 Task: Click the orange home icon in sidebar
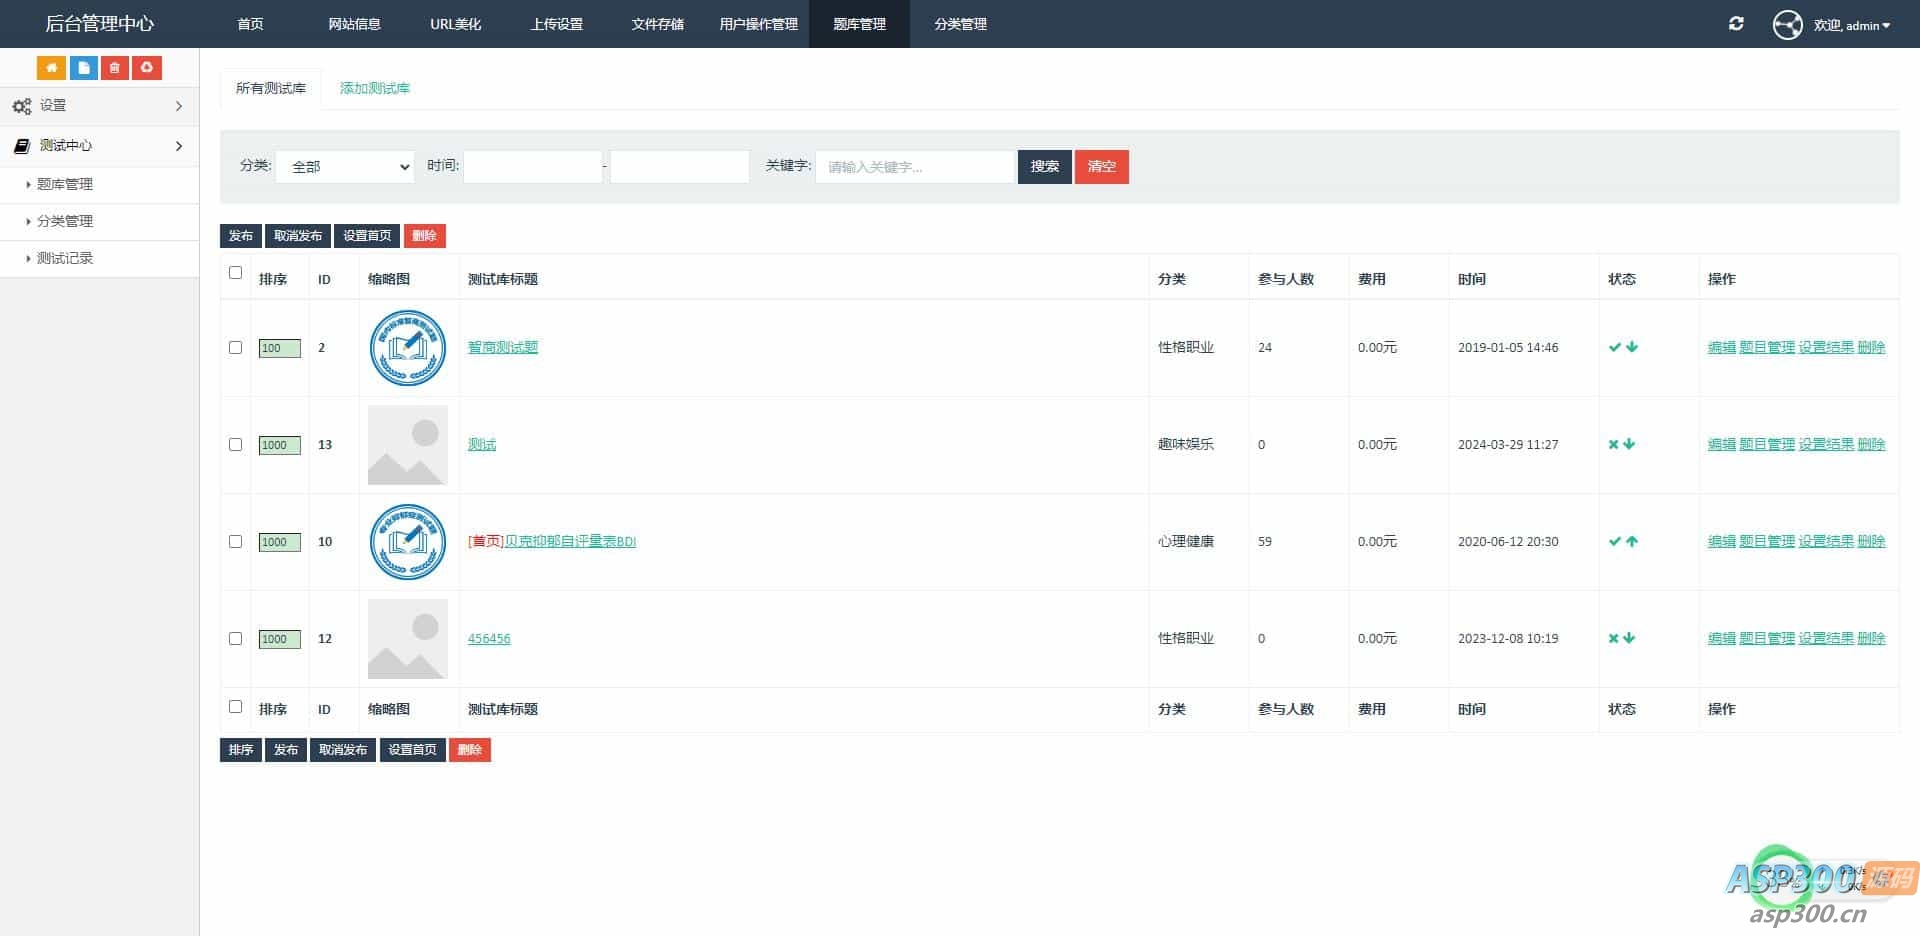point(51,68)
